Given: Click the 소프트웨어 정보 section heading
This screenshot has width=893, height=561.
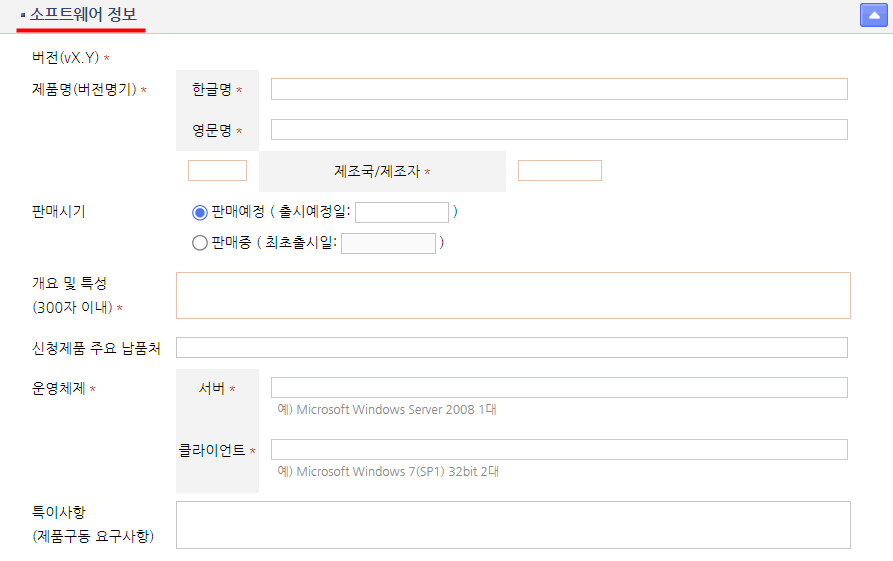Looking at the screenshot, I should [x=83, y=14].
